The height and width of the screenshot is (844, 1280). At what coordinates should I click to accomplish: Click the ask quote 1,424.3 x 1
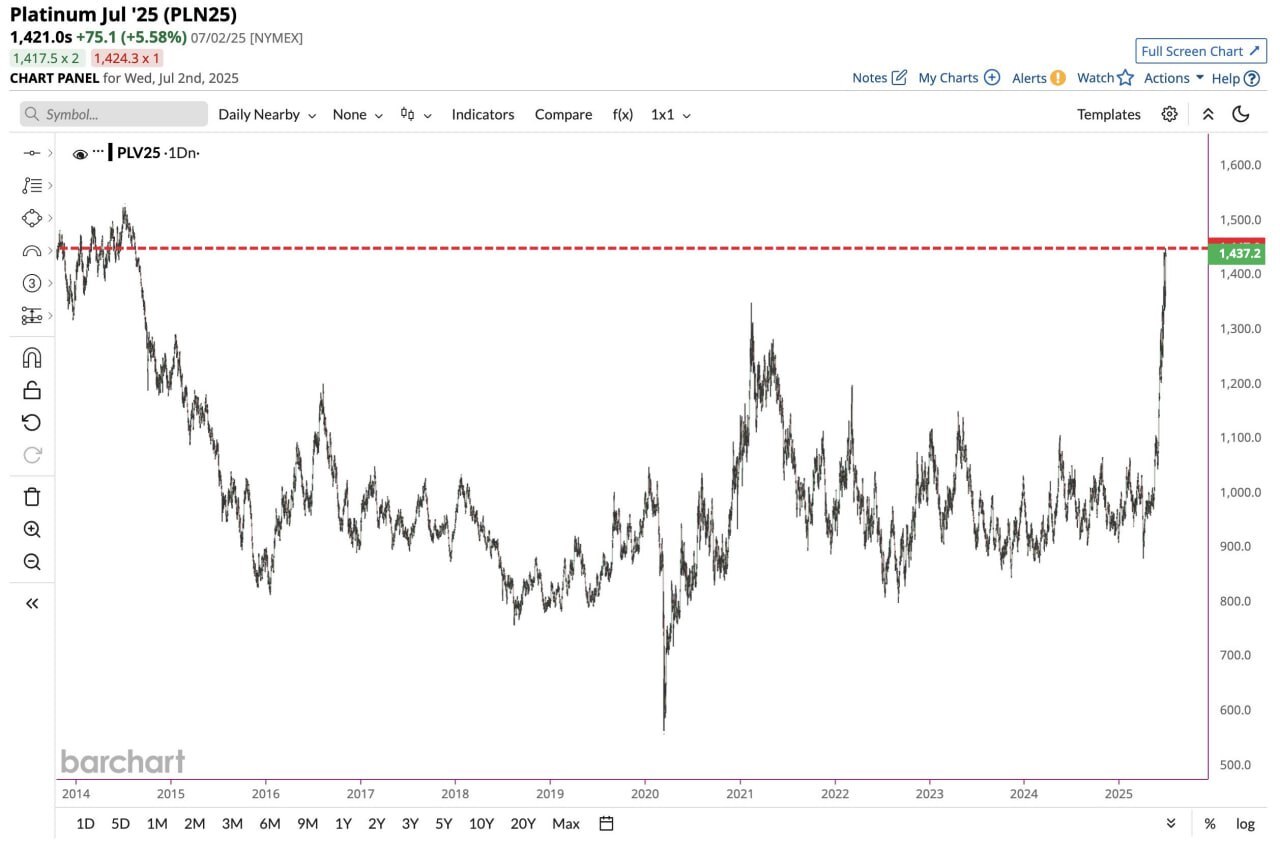(x=127, y=58)
